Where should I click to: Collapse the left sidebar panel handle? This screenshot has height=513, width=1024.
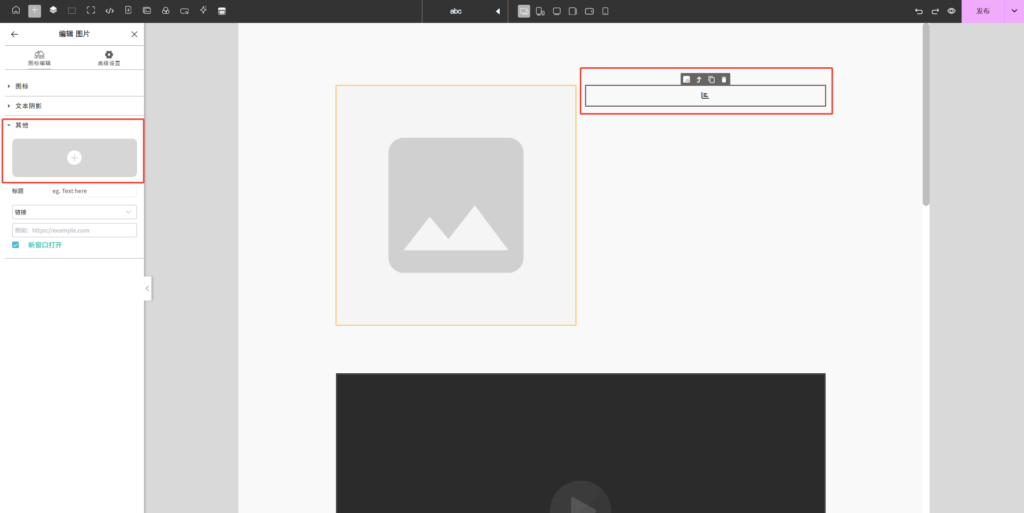point(148,288)
